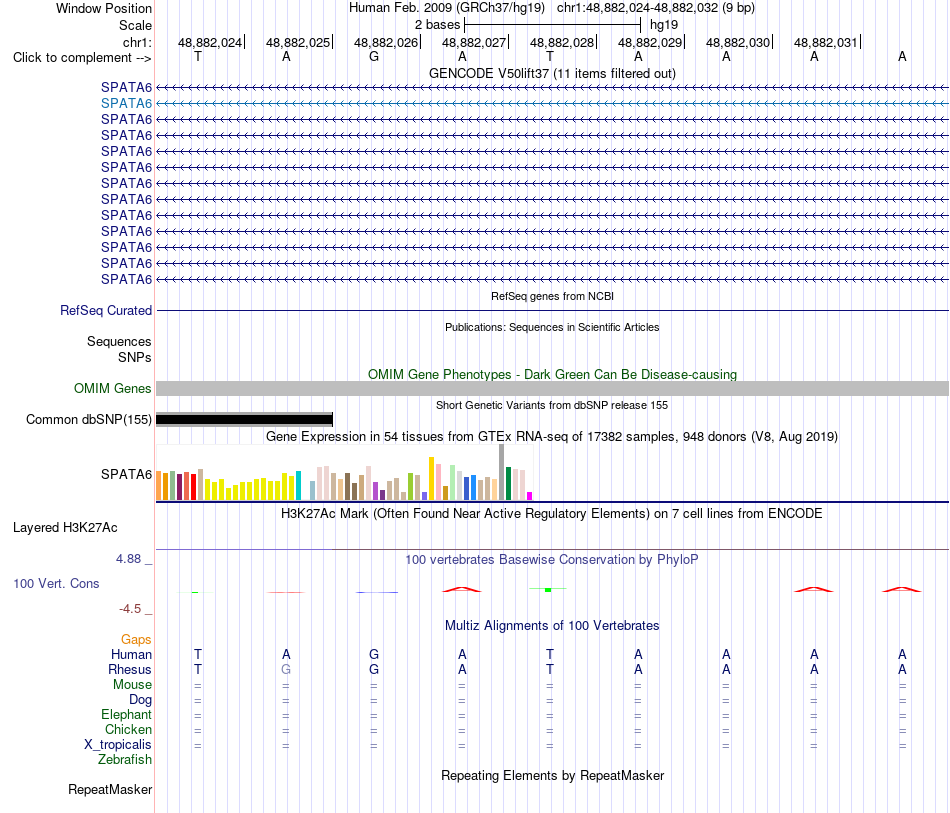
Task: Select the Human species label
Action: click(131, 654)
